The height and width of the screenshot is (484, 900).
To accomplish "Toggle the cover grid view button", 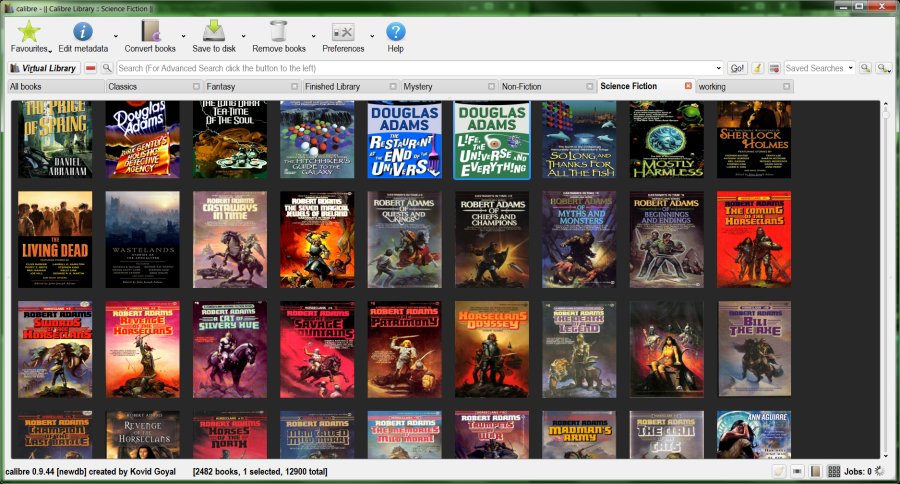I will click(x=834, y=471).
